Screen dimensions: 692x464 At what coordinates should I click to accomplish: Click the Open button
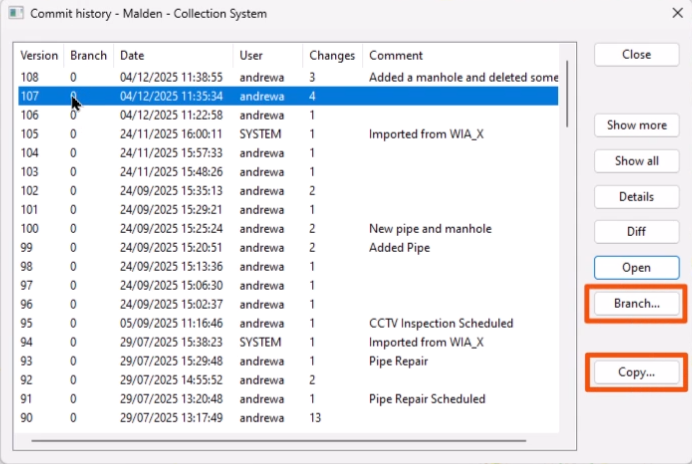(636, 268)
